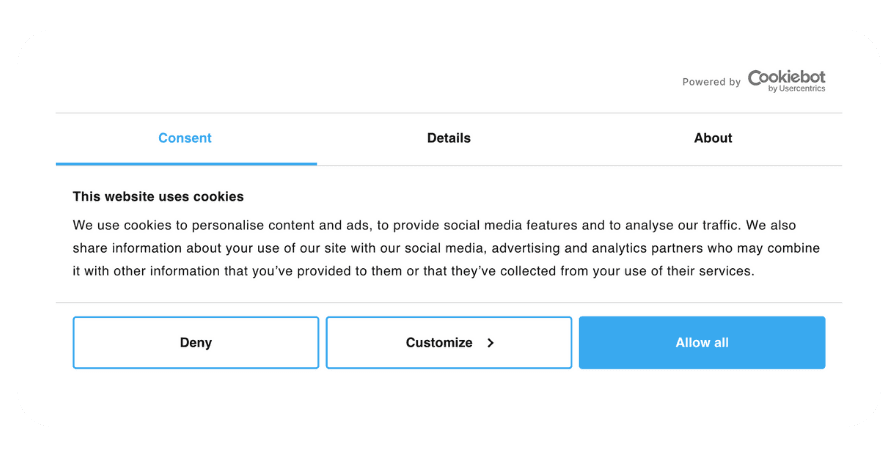Click the 'by Usercentrics' text under the logo

(797, 89)
